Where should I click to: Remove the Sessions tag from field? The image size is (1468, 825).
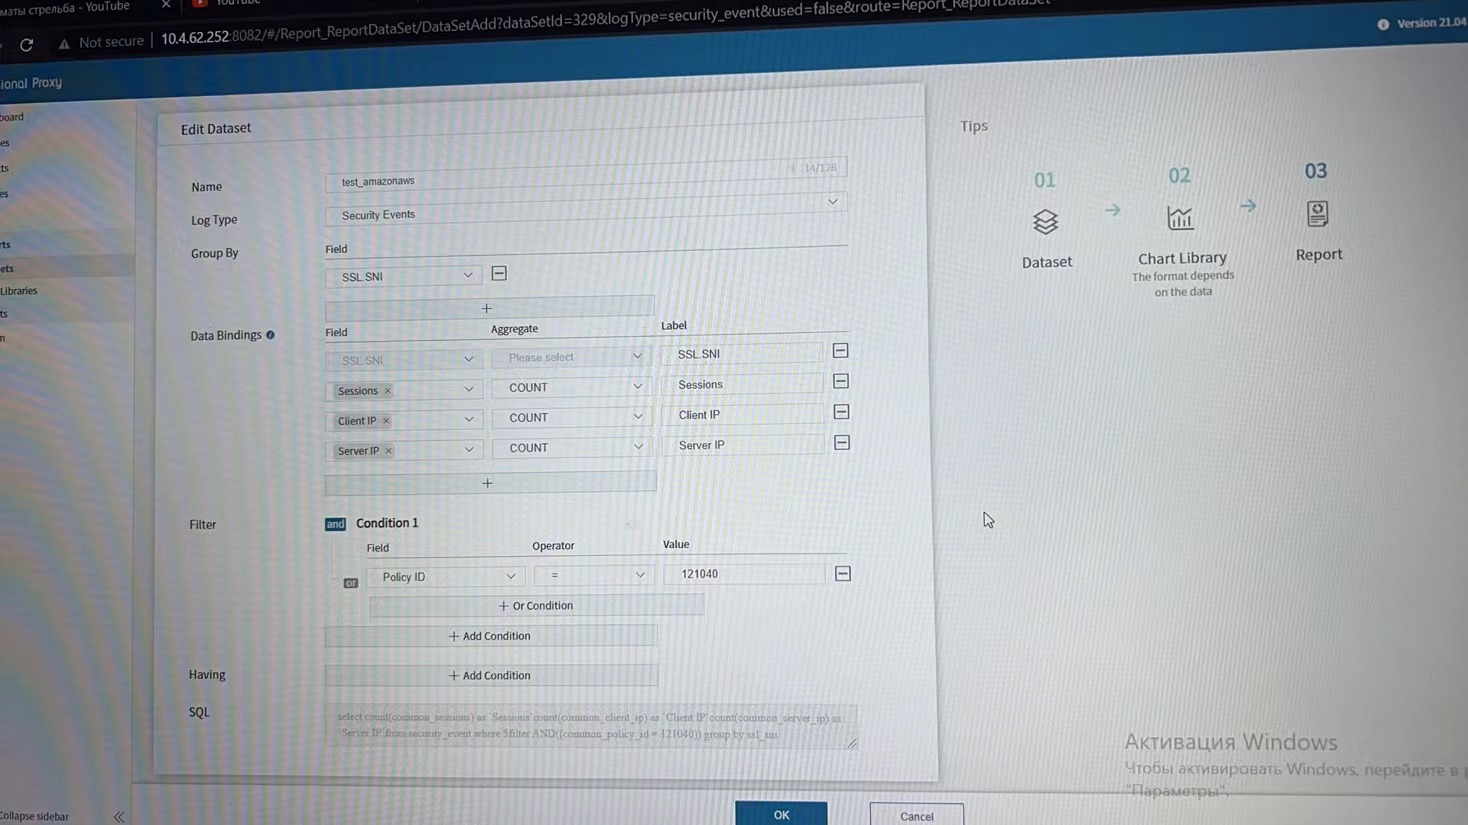coord(388,391)
